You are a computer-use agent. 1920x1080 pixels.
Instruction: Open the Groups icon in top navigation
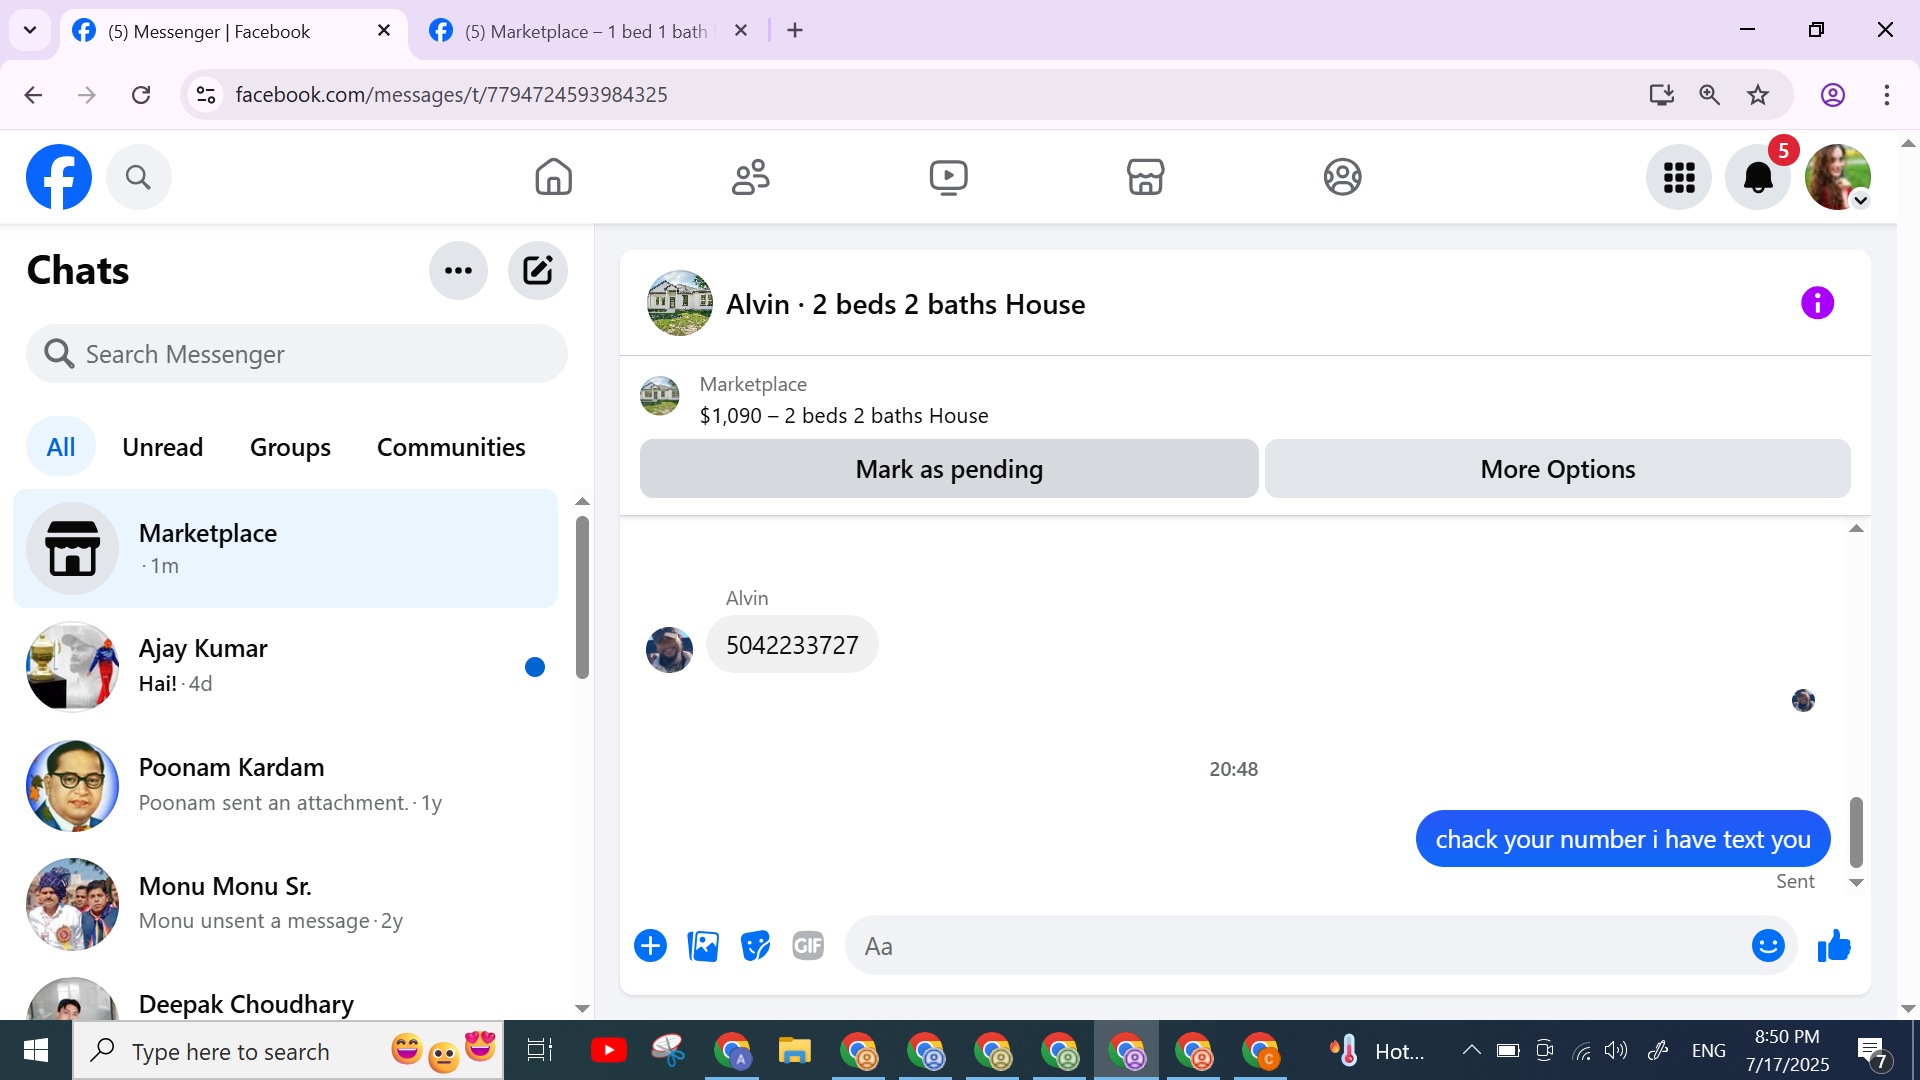1342,177
